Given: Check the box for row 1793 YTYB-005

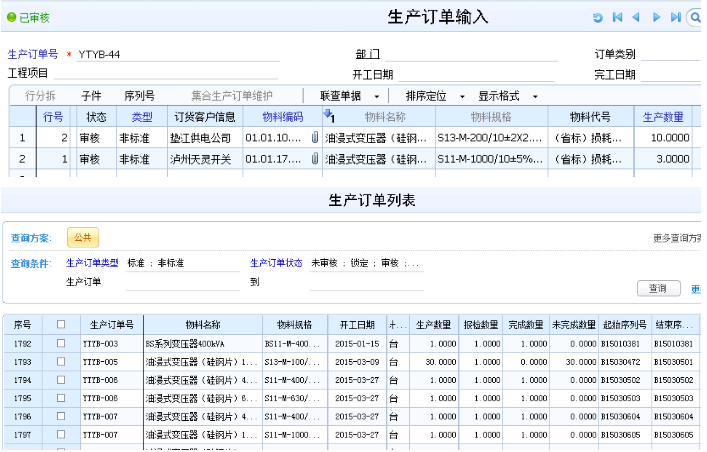Looking at the screenshot, I should coord(61,361).
